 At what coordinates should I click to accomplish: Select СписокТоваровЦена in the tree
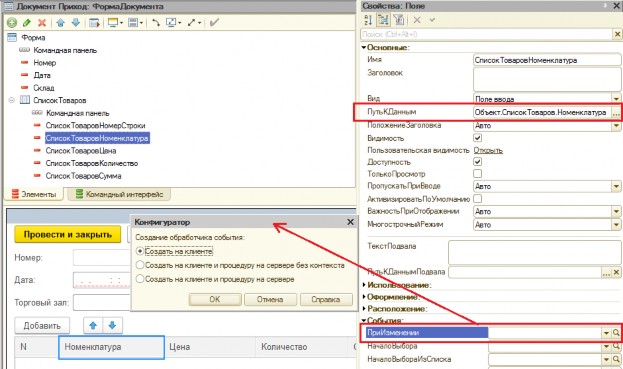[81, 151]
